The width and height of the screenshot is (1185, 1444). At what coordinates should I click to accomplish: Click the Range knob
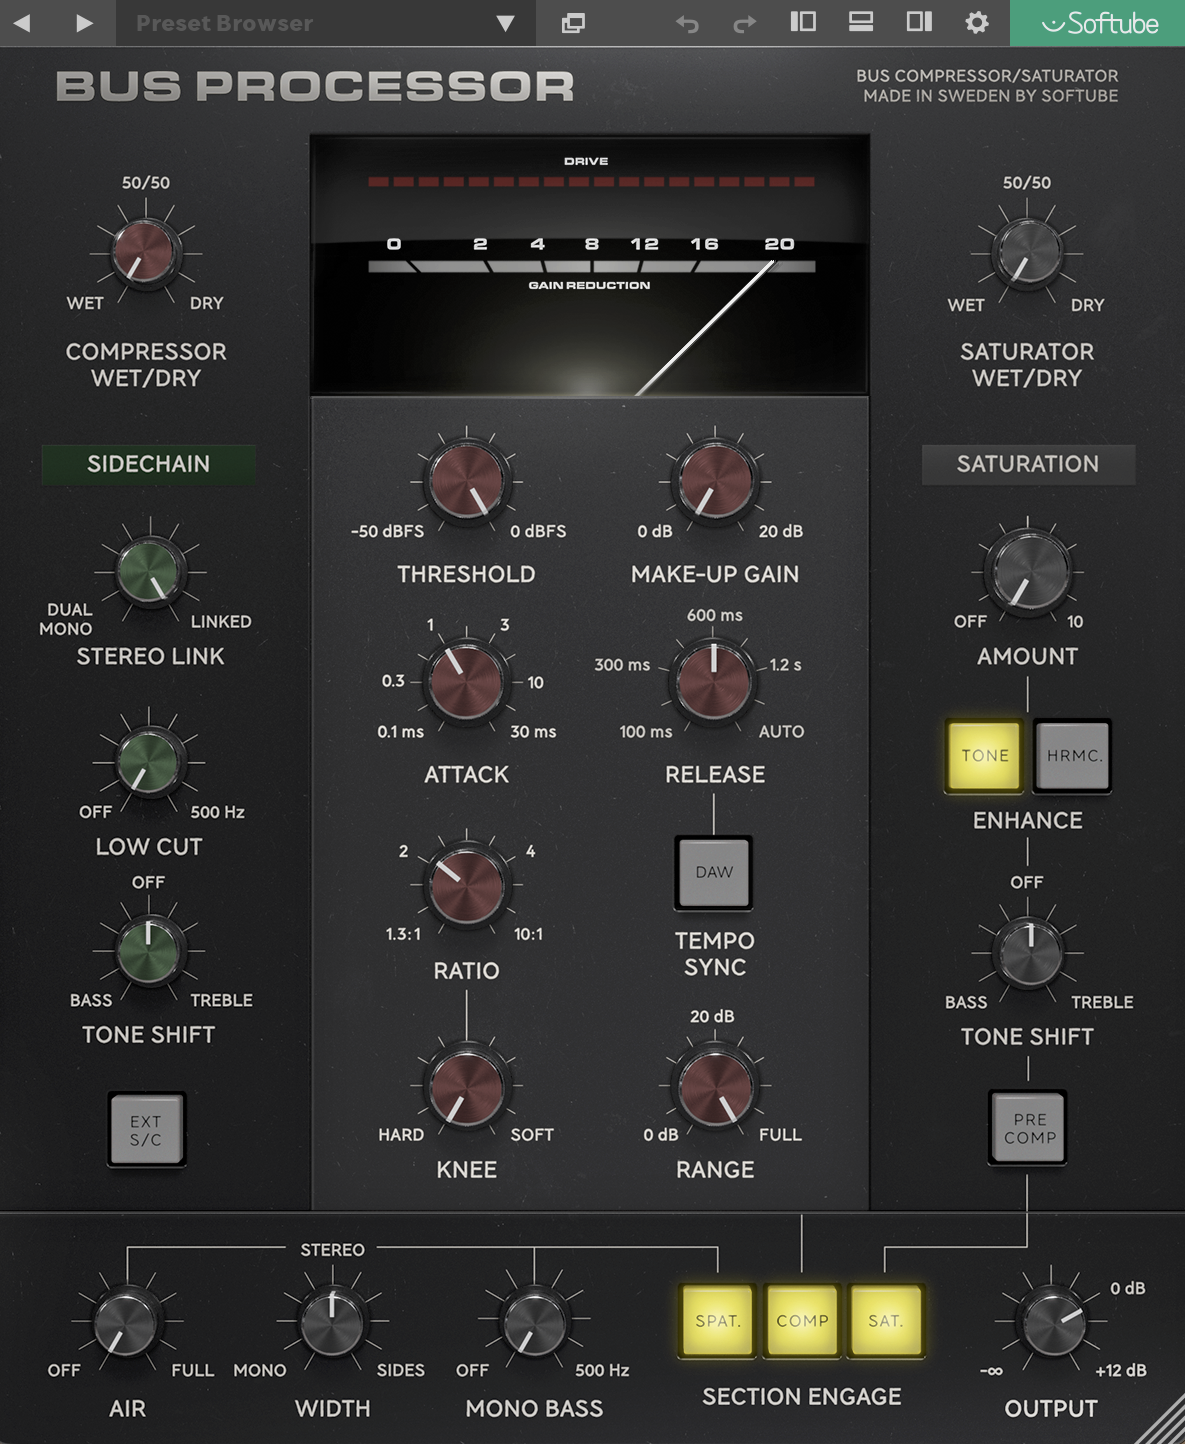[x=715, y=1087]
